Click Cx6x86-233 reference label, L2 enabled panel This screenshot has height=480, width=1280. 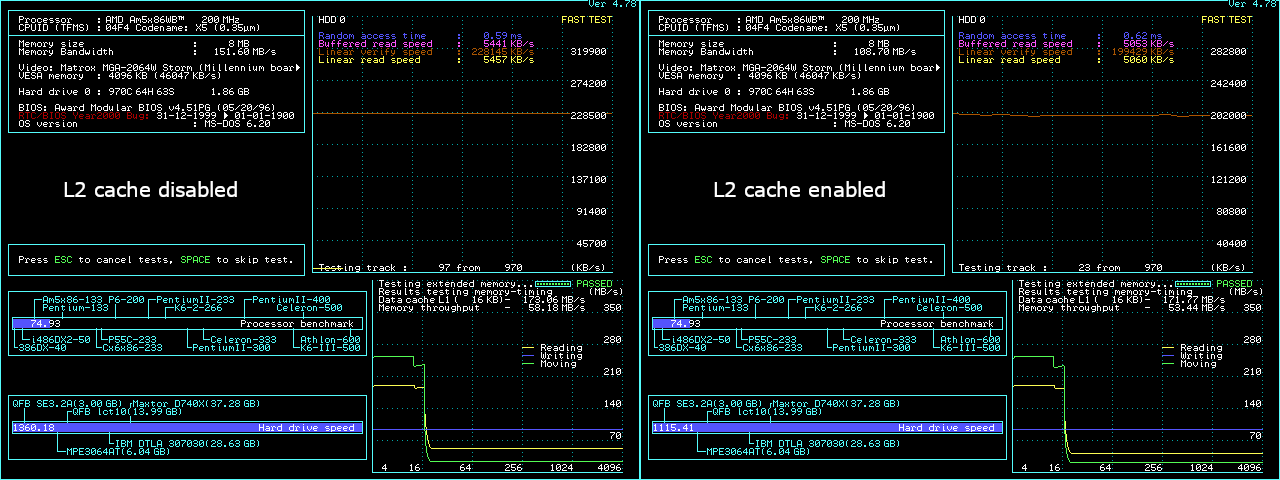[x=771, y=348]
